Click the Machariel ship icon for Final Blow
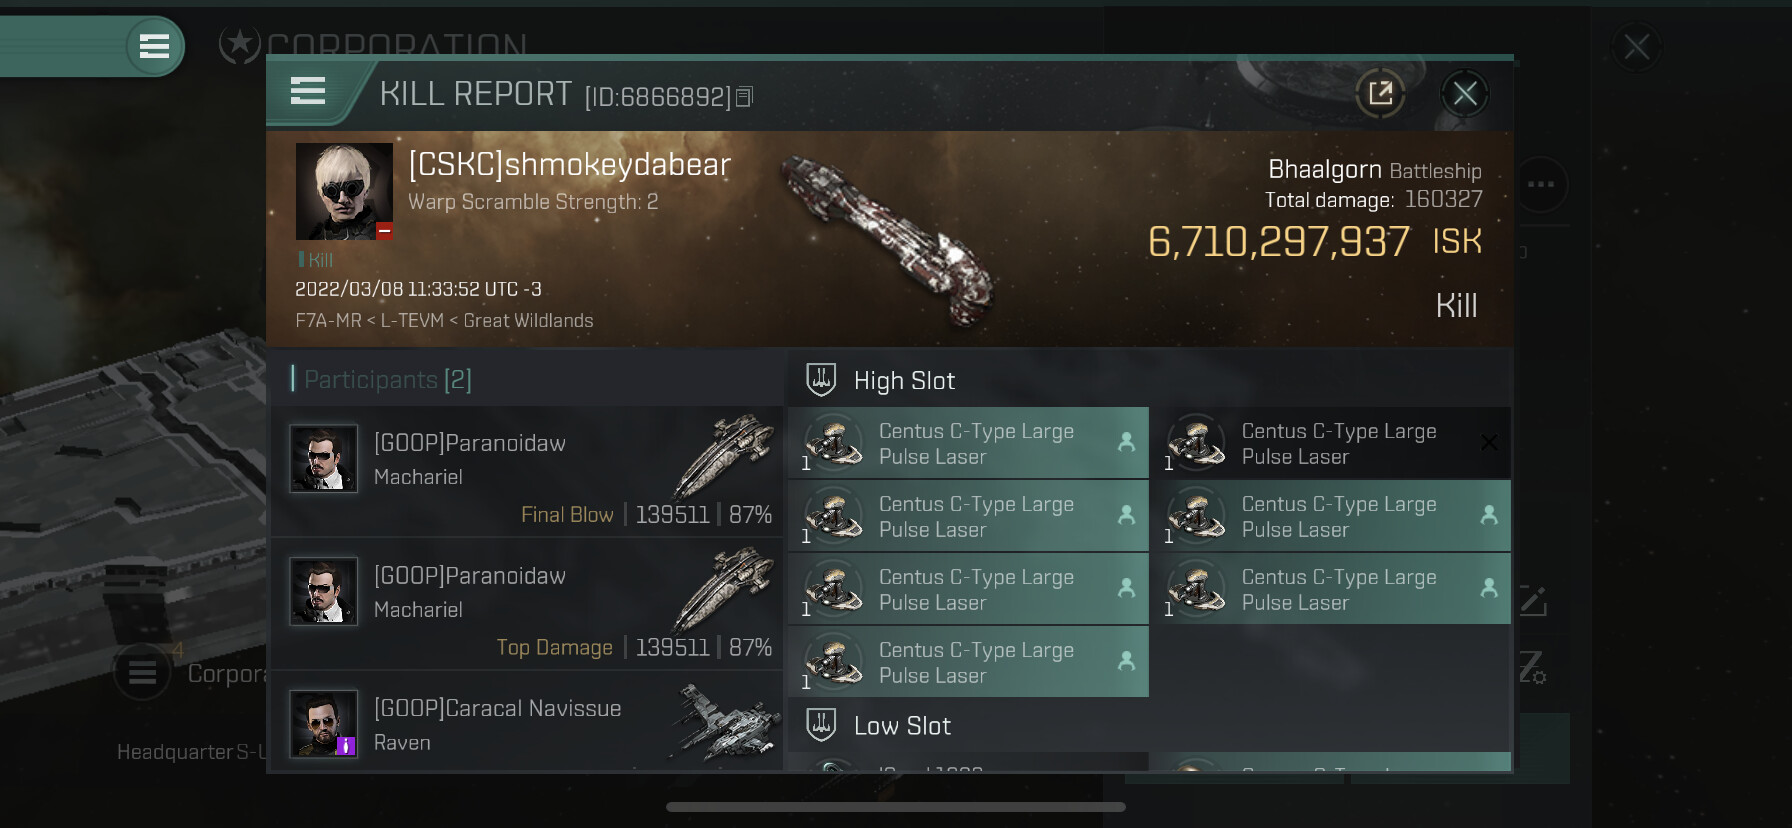 [726, 457]
